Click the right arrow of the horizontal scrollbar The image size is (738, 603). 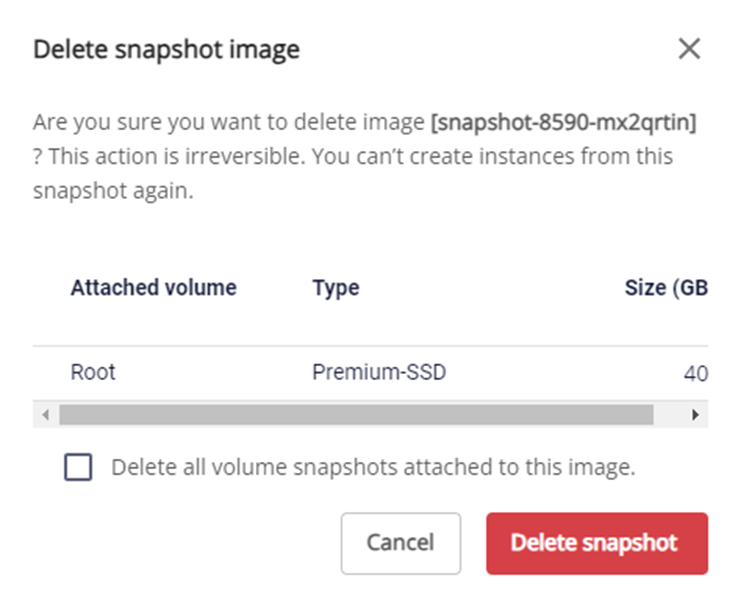[x=696, y=414]
